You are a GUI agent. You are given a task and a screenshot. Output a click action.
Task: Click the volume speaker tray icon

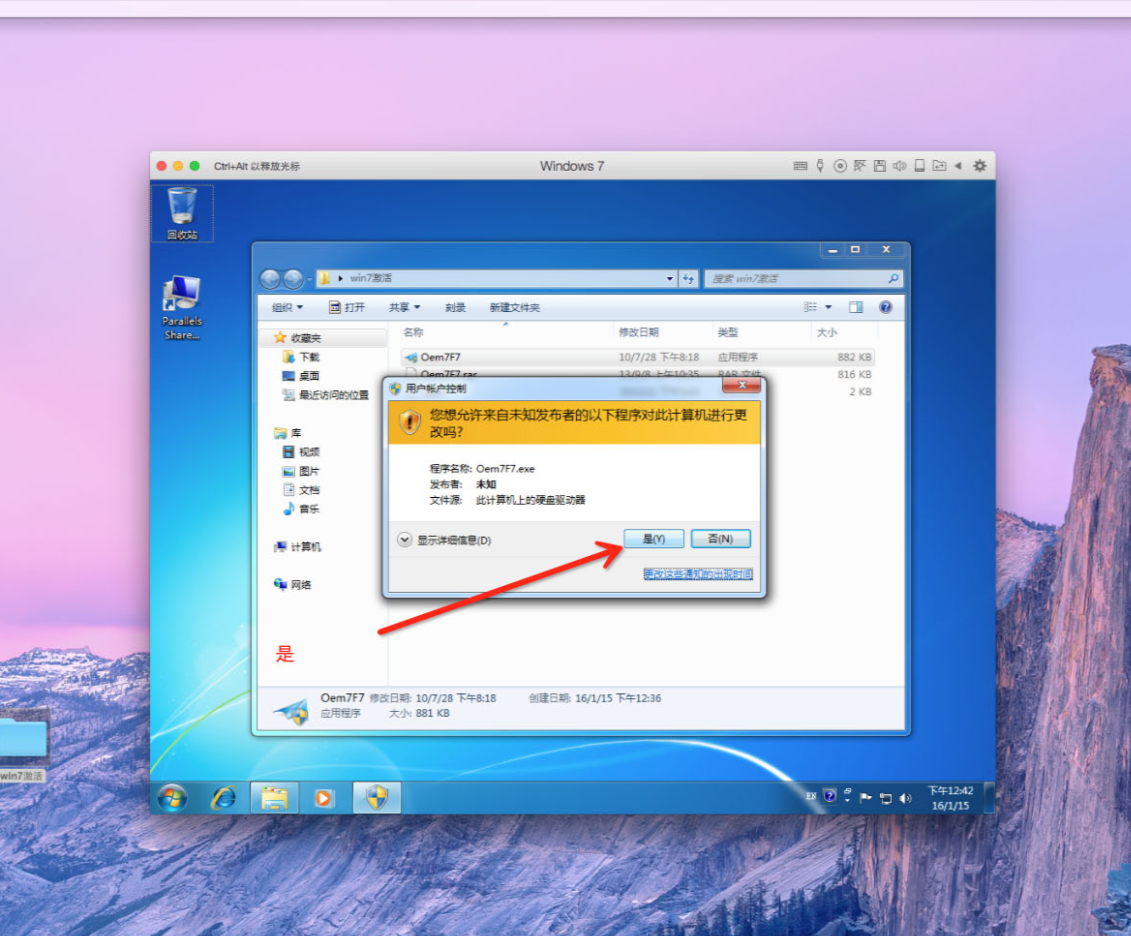click(x=906, y=798)
